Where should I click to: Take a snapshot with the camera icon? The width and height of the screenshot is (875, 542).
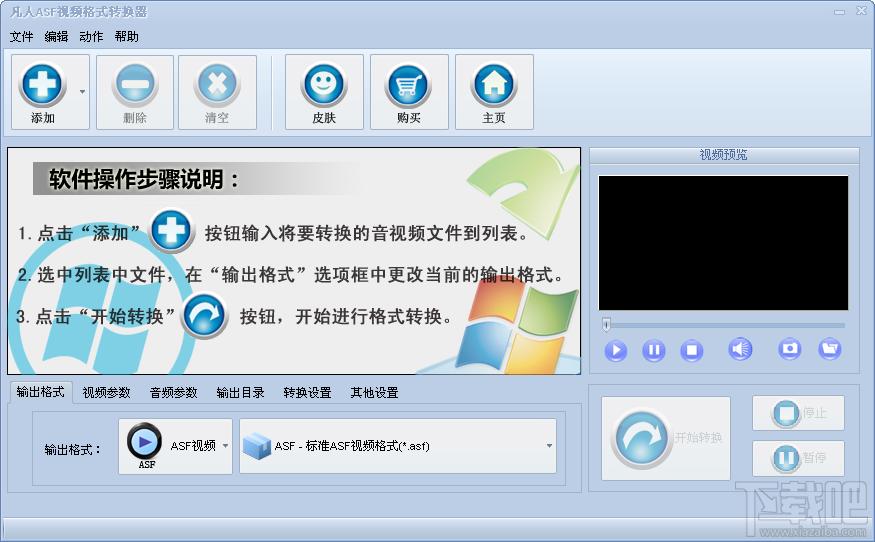click(790, 349)
